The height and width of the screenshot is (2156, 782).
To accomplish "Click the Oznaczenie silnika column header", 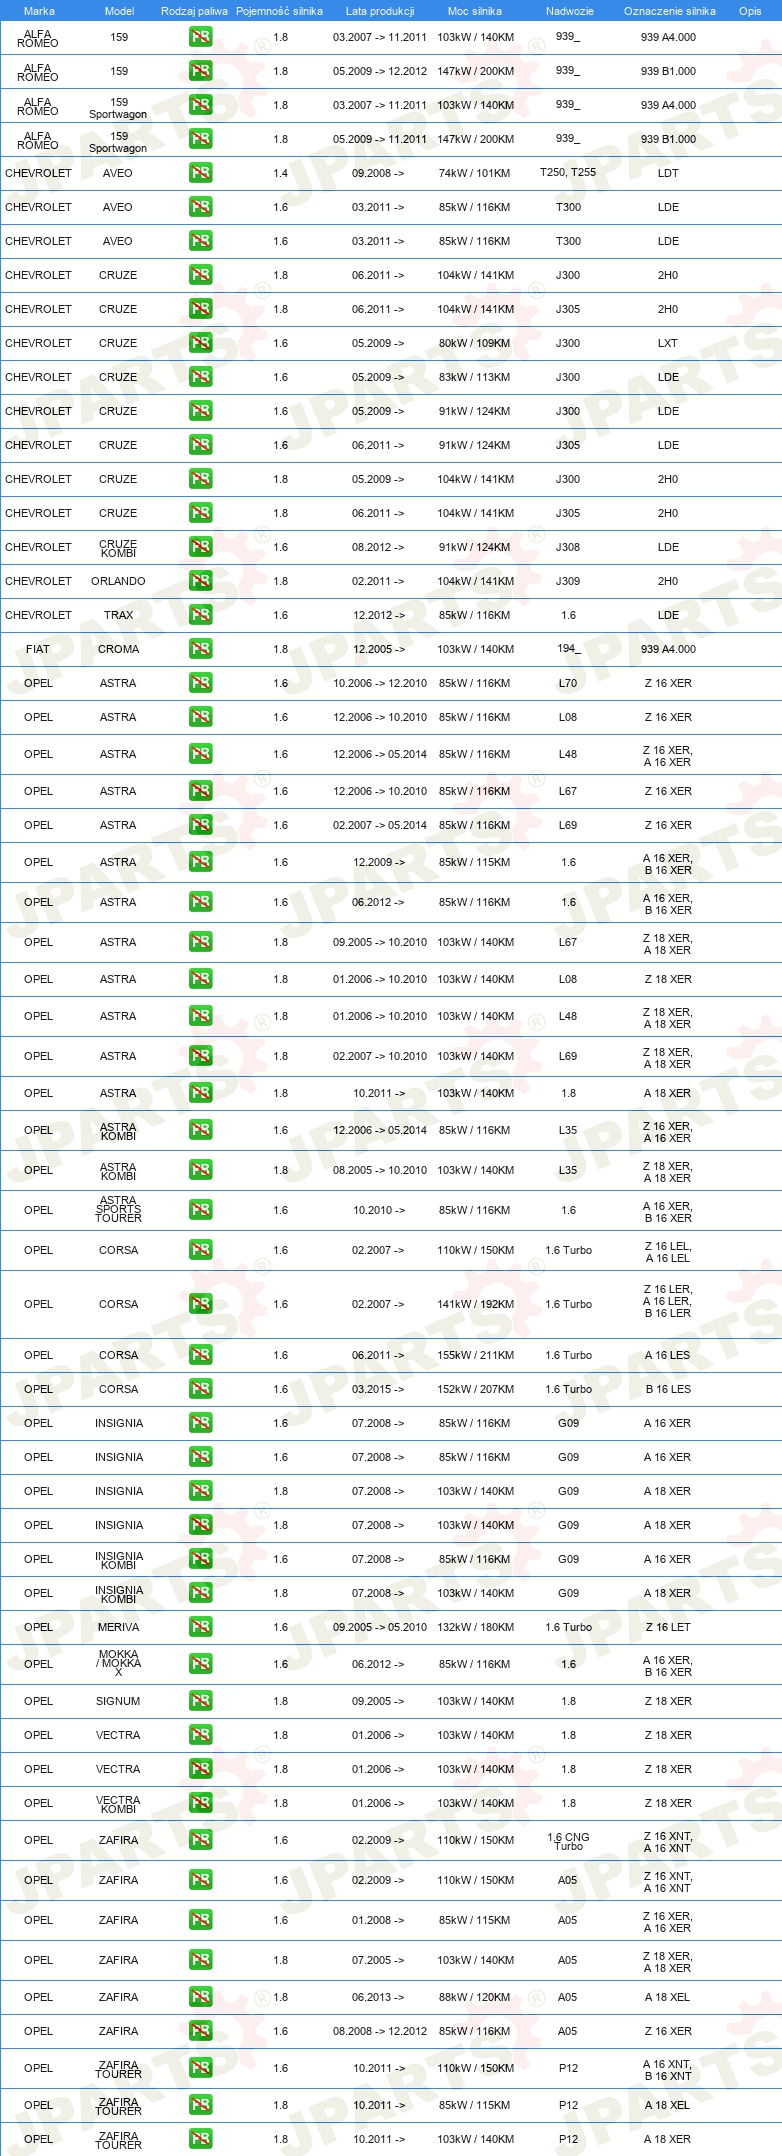I will click(x=670, y=11).
